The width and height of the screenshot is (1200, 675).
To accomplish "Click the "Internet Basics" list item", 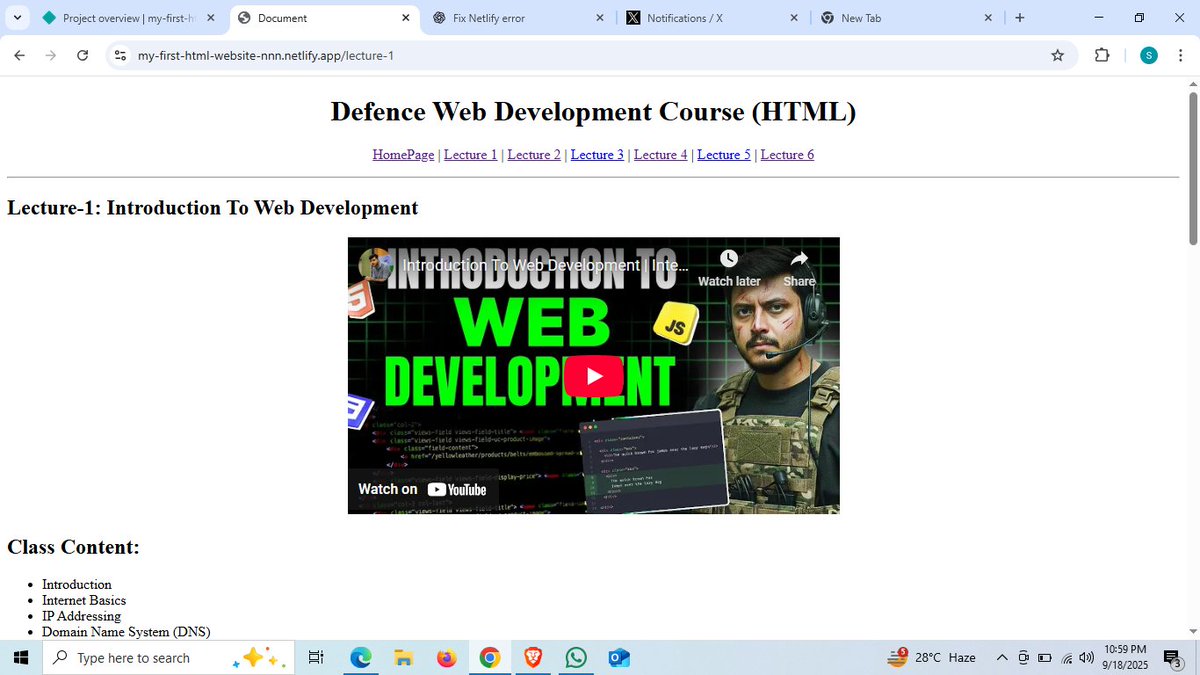I will (x=84, y=600).
